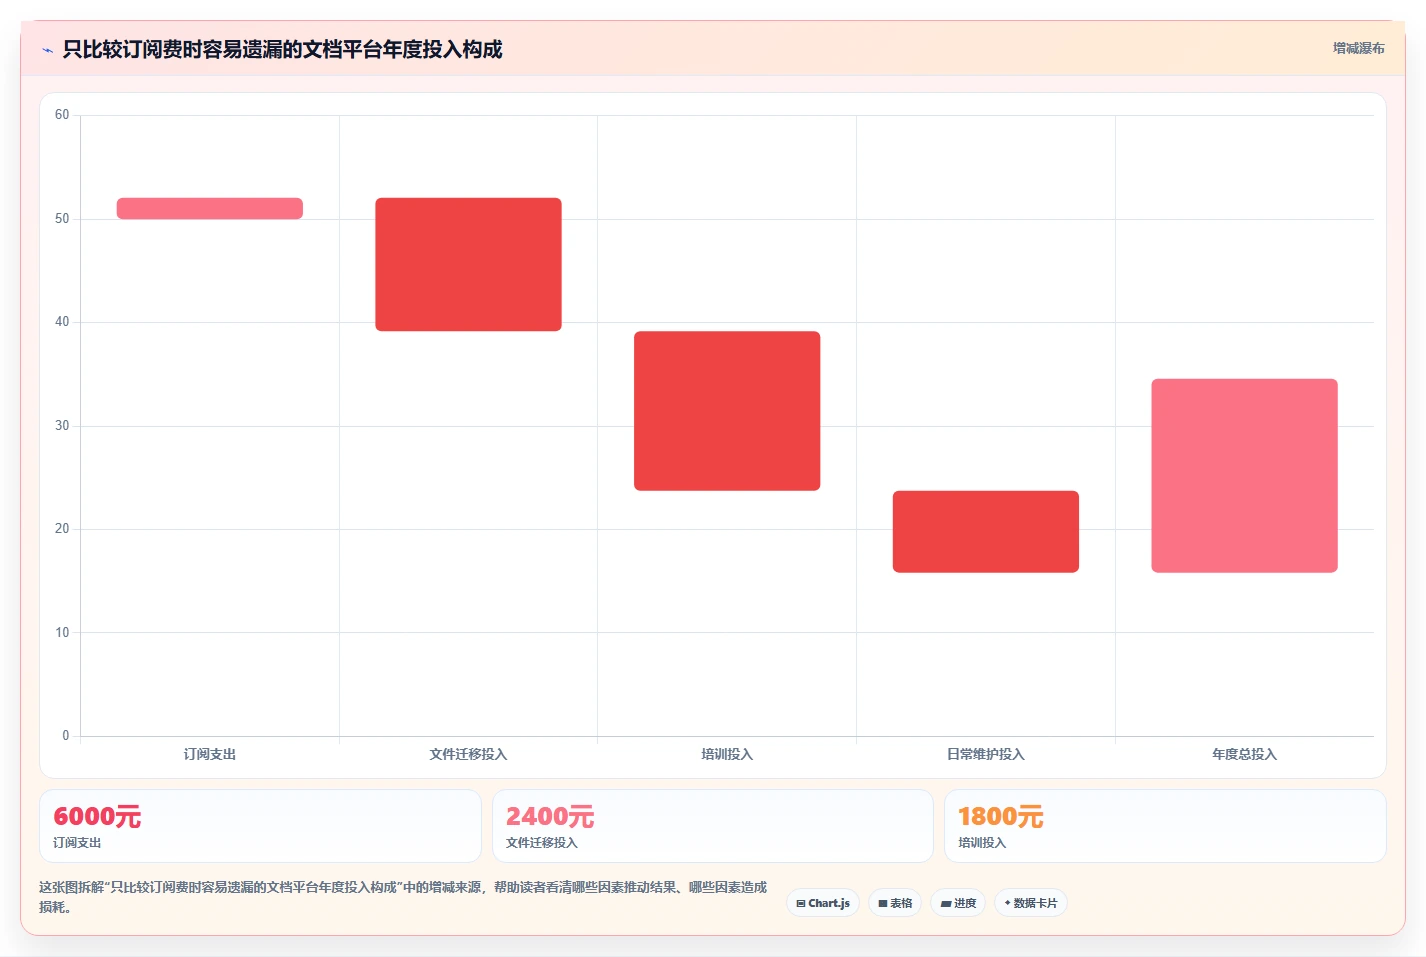Screen dimensions: 1426x957
Task: Click the chart title 只比较订阅费时容易遗漏的文档平台年度投入构成
Action: pyautogui.click(x=282, y=49)
